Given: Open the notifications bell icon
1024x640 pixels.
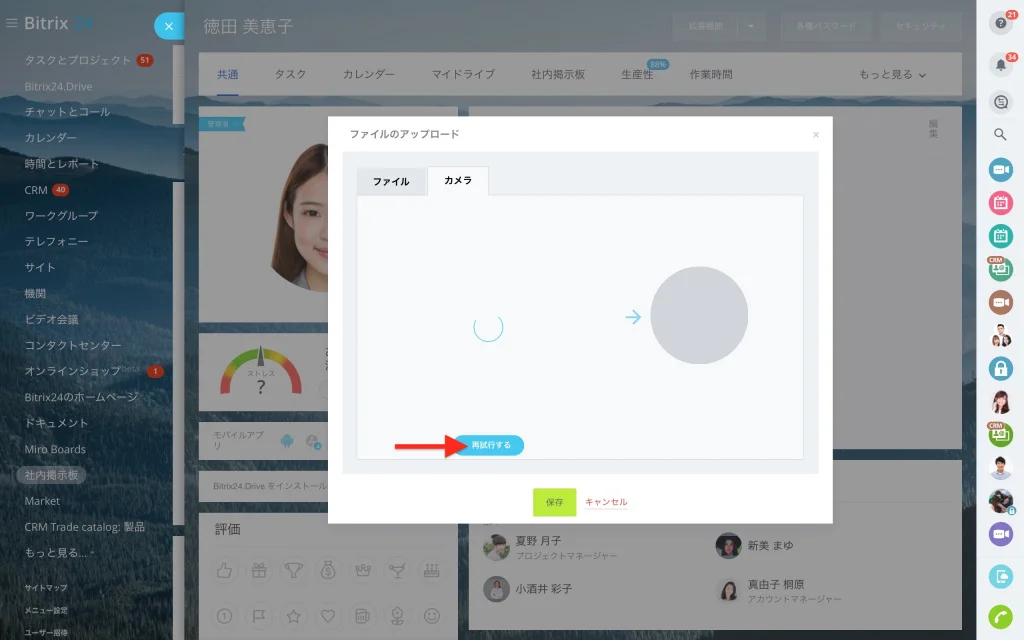Looking at the screenshot, I should [x=1000, y=64].
